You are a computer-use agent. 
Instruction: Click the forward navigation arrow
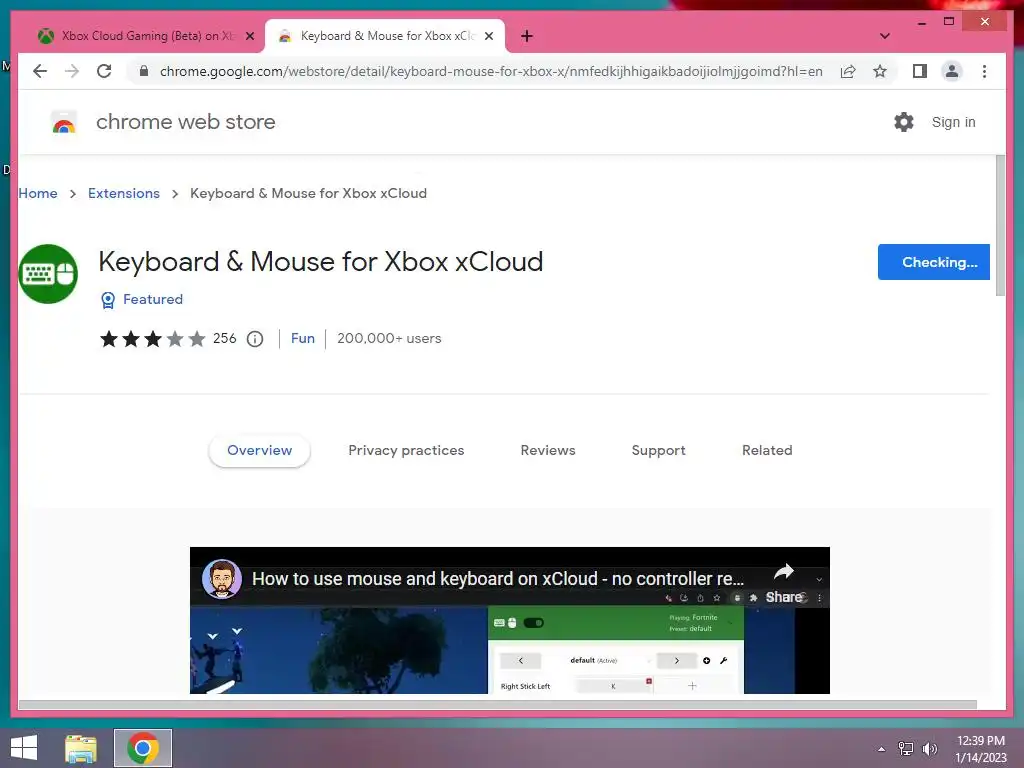pyautogui.click(x=72, y=71)
